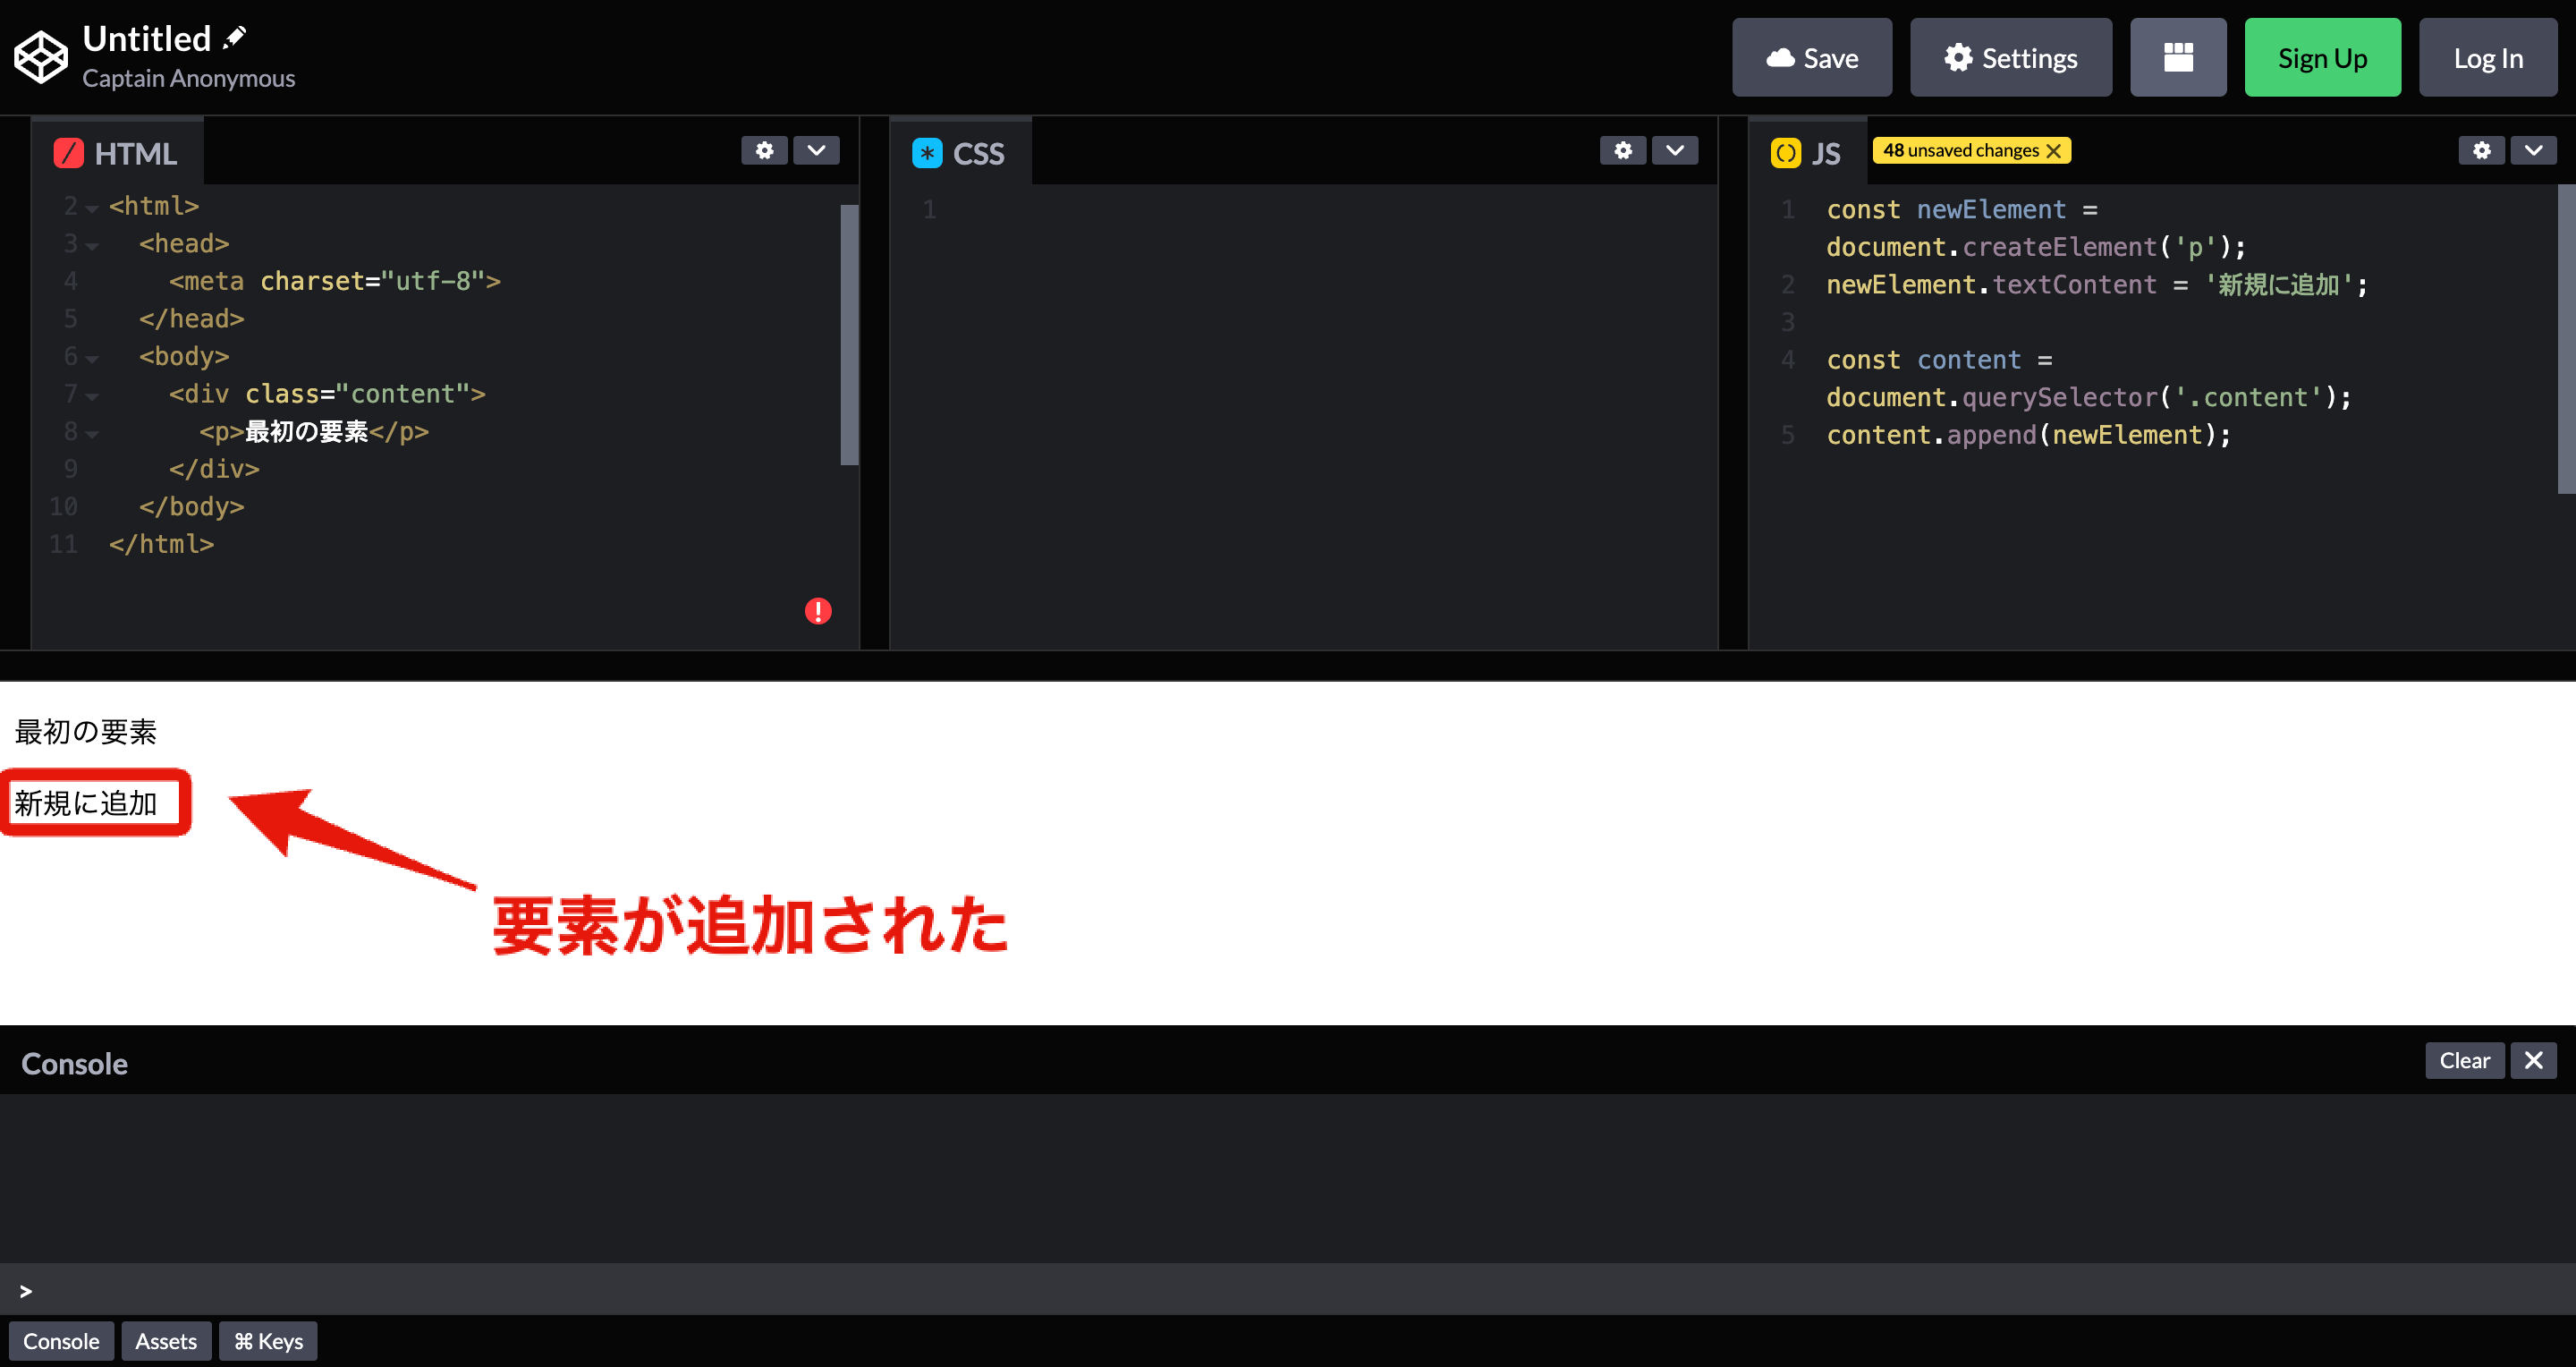
Task: Collapse the body element fold arrow
Action: (91, 358)
